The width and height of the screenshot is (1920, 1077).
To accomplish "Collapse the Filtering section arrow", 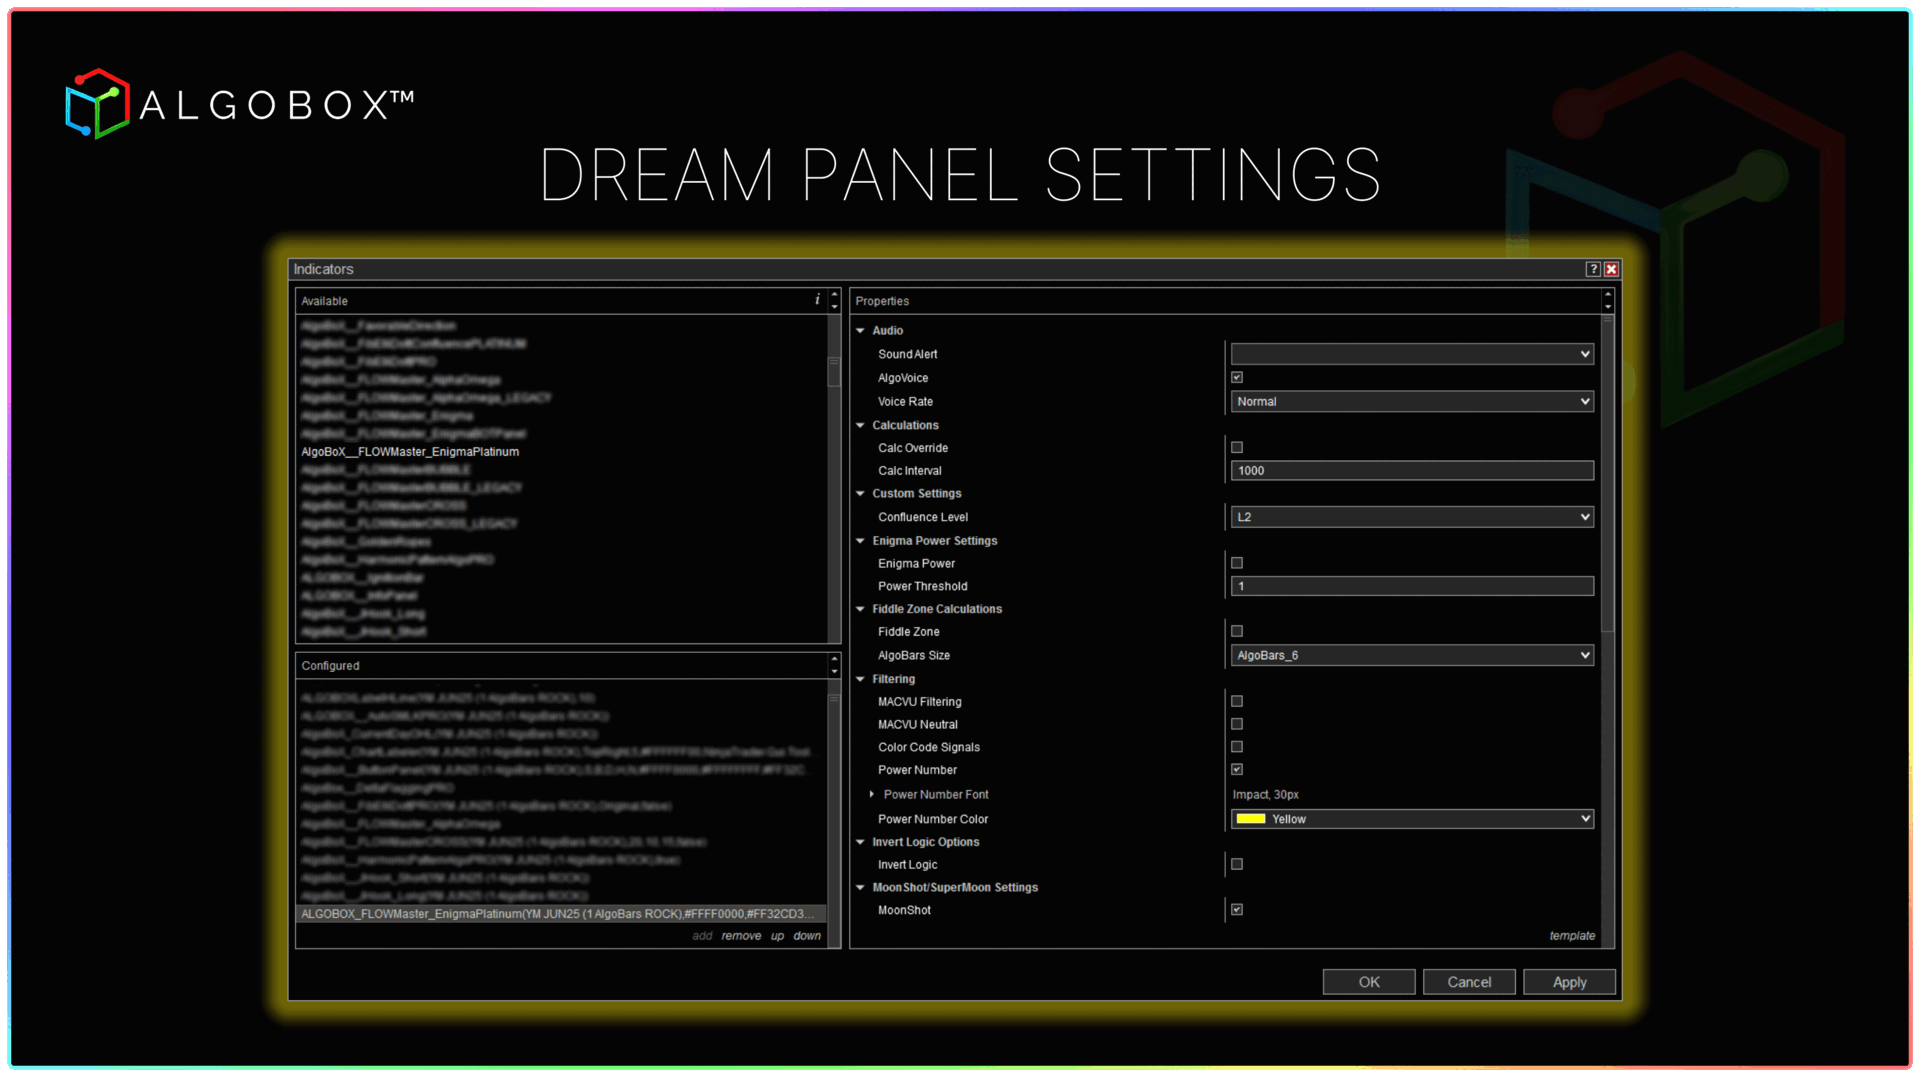I will tap(860, 679).
